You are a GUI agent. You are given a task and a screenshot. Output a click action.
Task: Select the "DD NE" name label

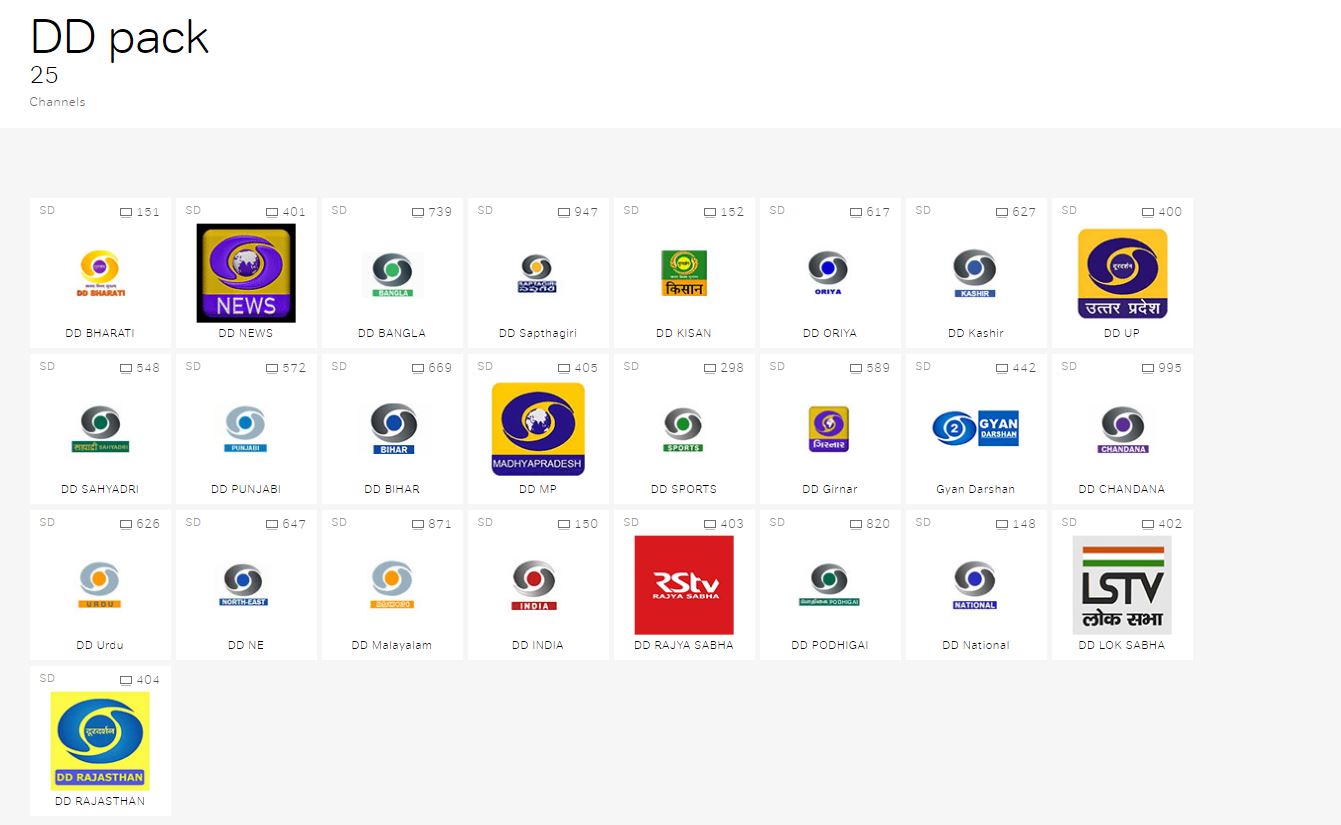tap(246, 645)
